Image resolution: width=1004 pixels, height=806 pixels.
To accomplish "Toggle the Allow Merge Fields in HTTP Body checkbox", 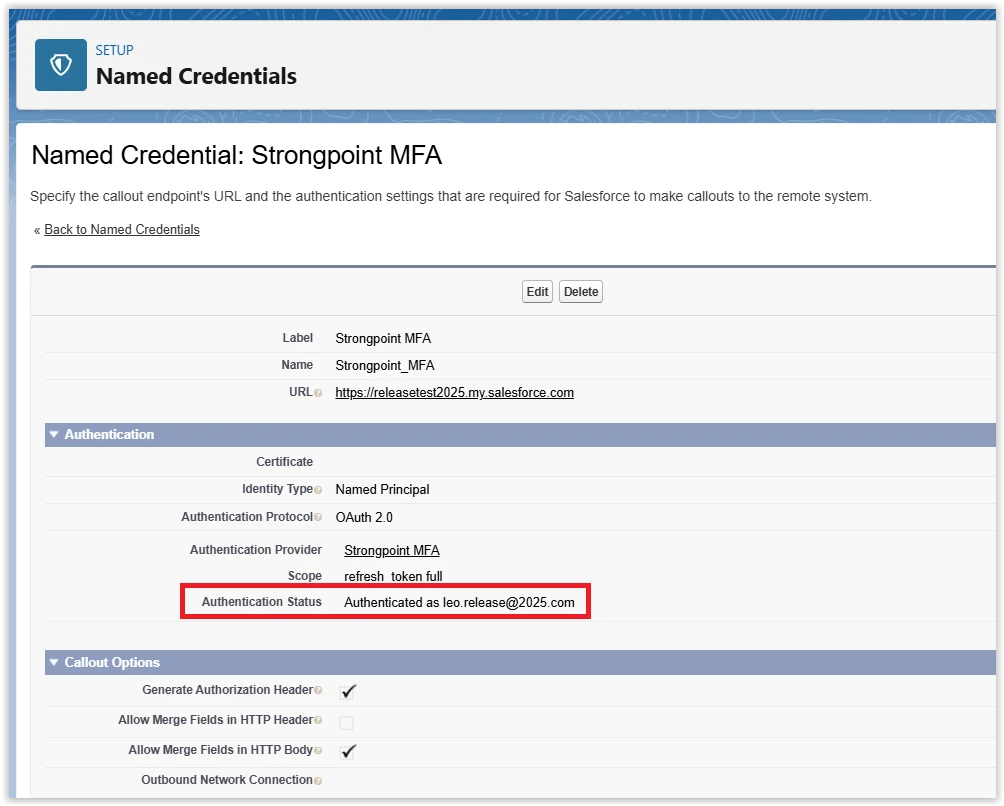I will (x=347, y=750).
